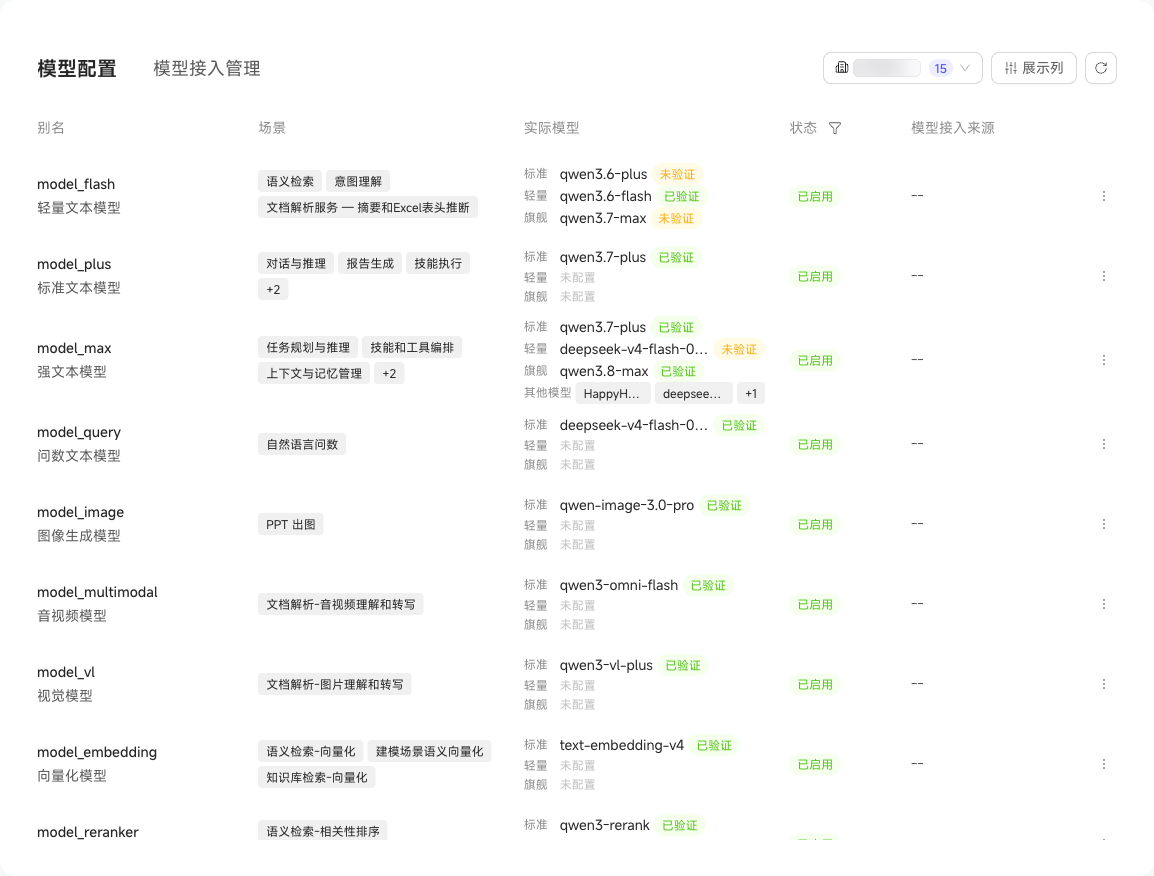Click the 任务规划与推理 scene tag
The height and width of the screenshot is (876, 1154).
308,347
